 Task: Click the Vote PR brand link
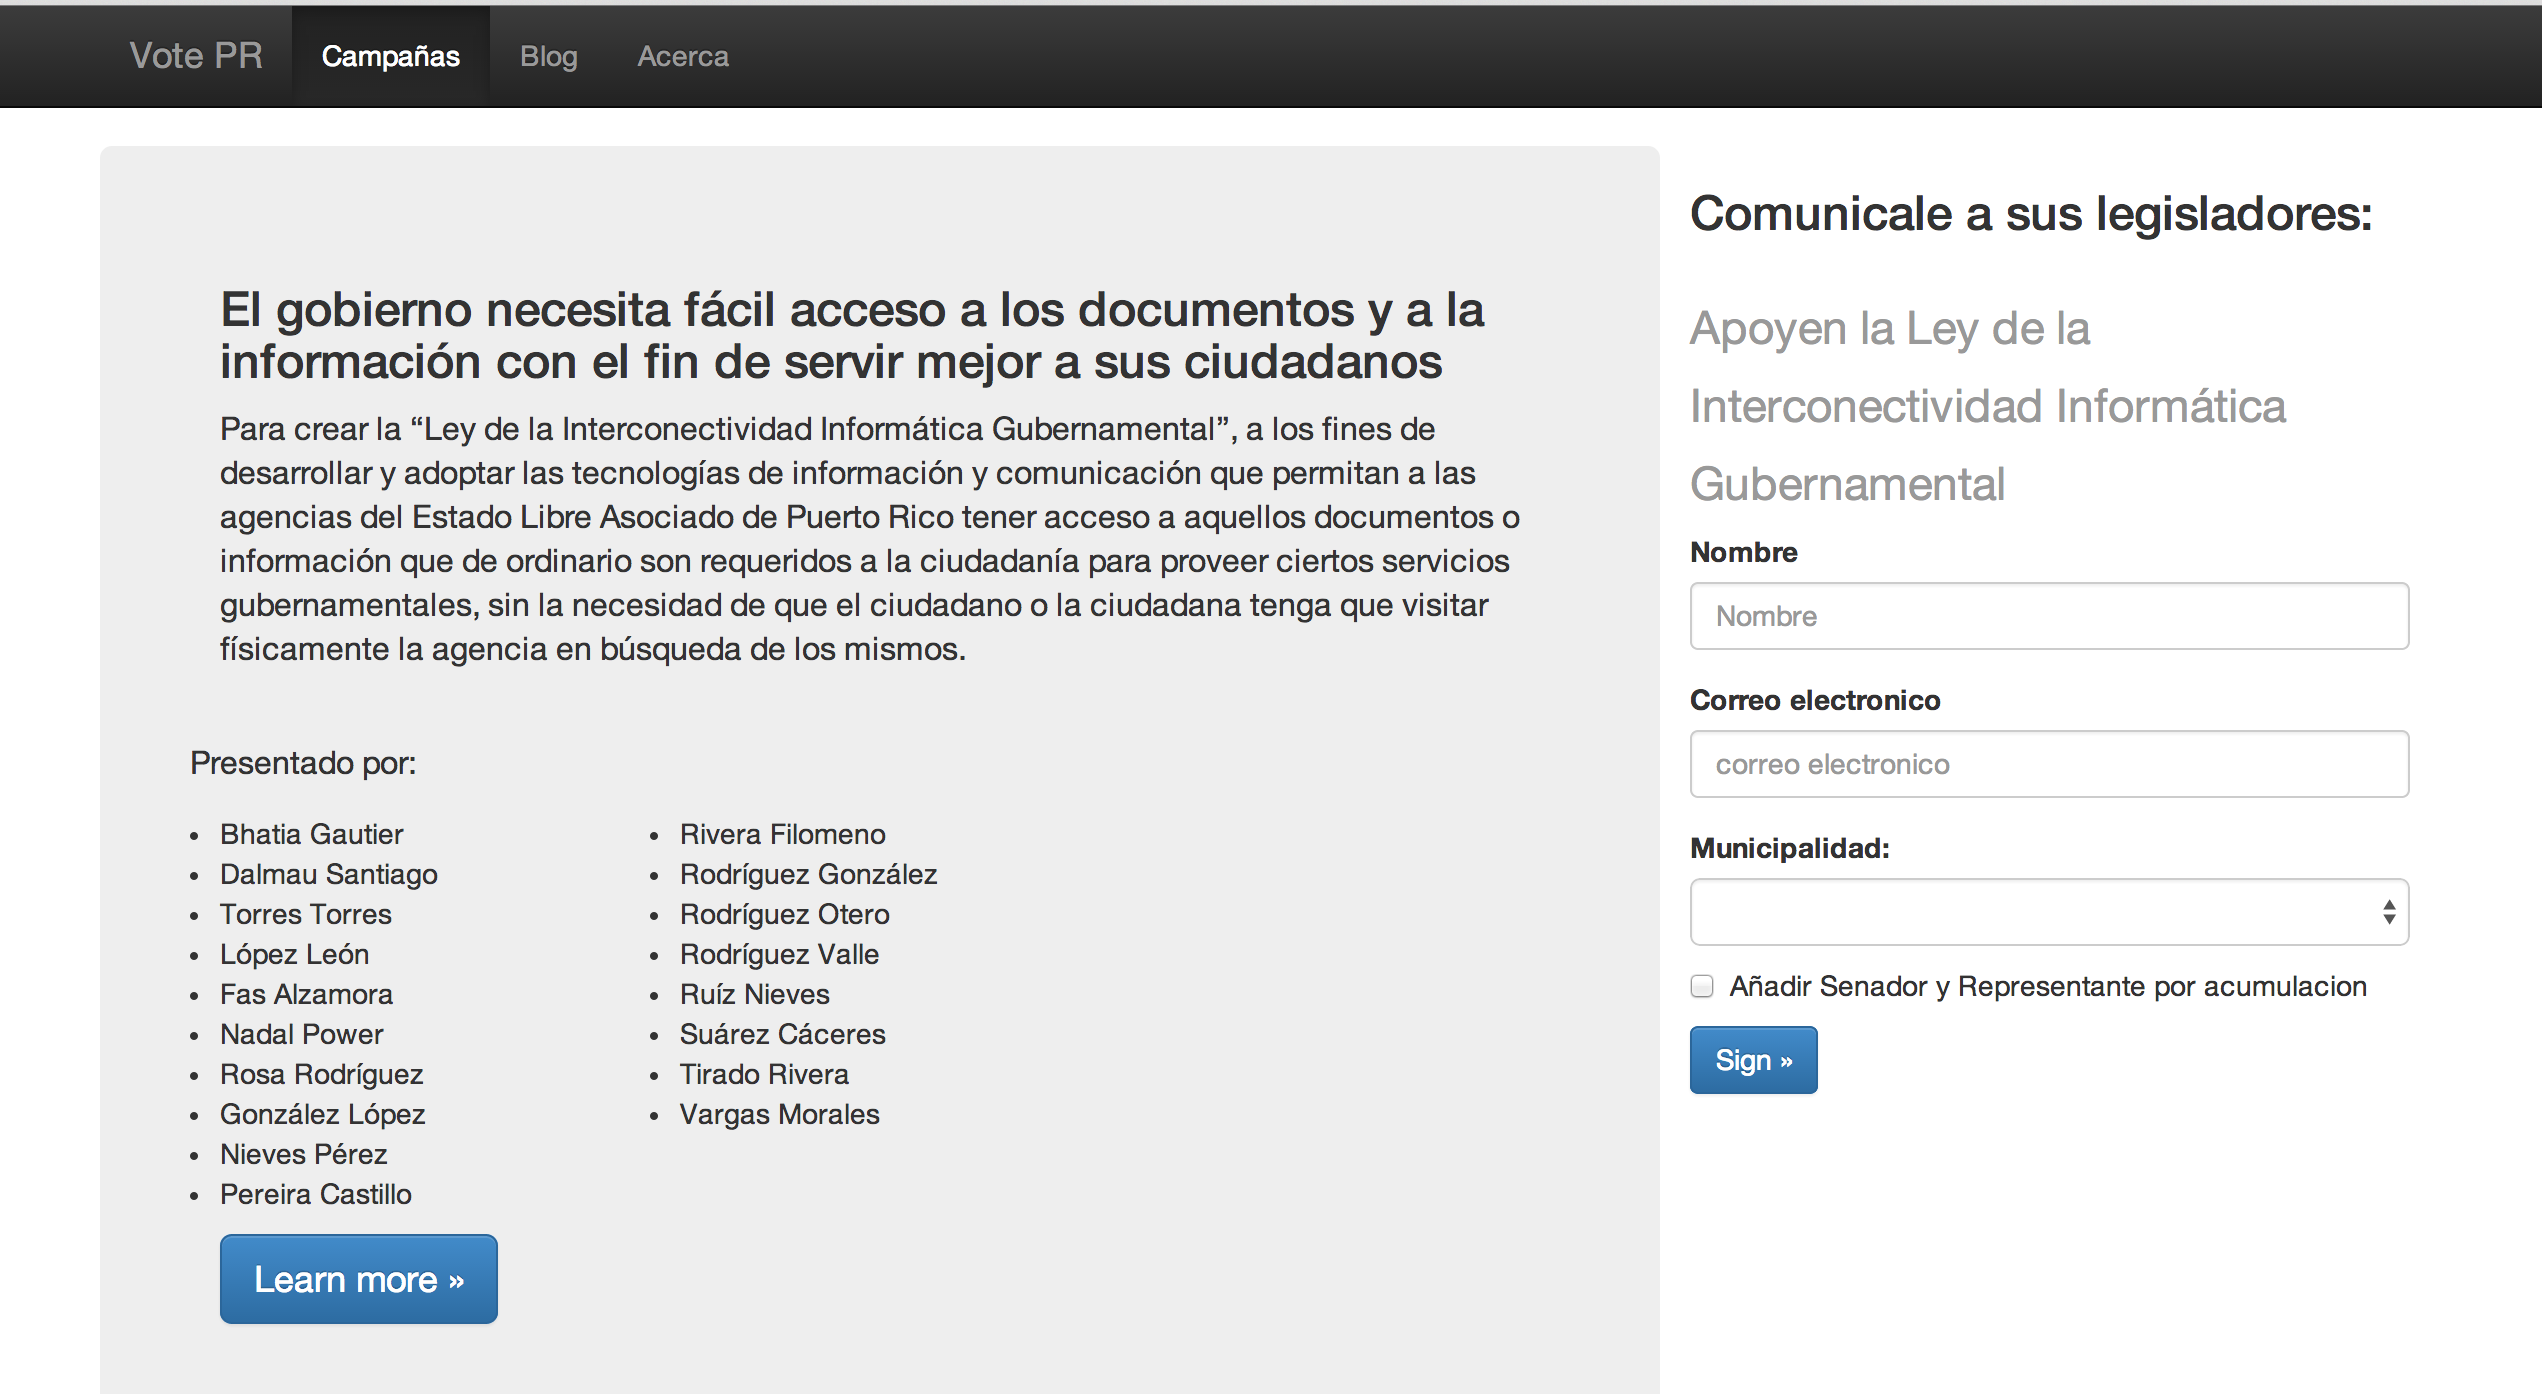pos(196,56)
